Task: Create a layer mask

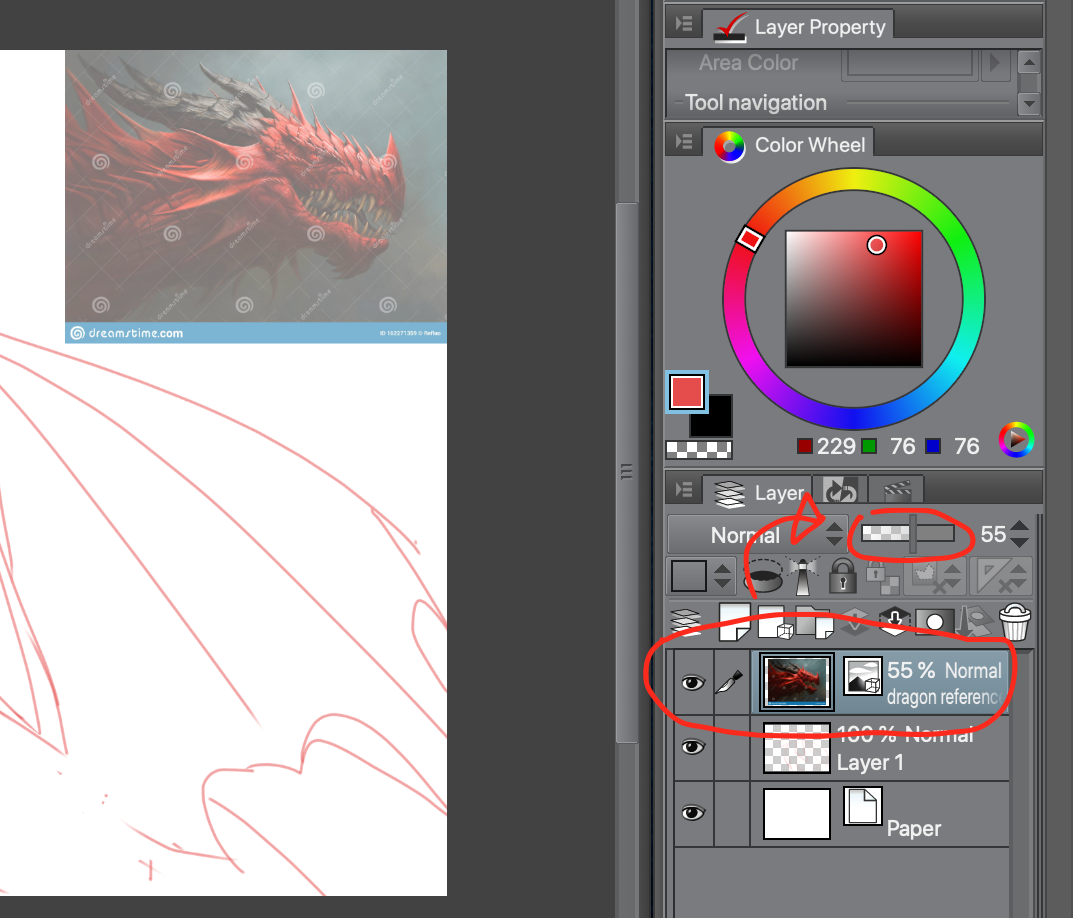Action: click(935, 622)
